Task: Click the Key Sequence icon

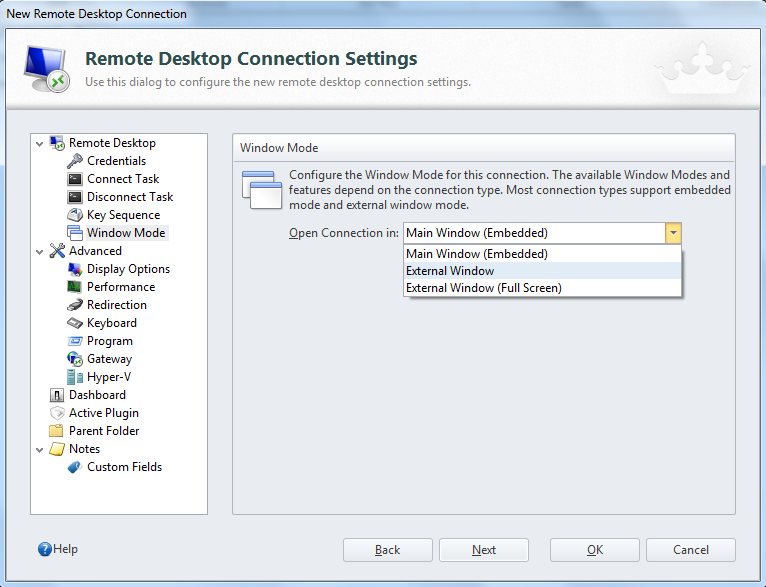Action: coord(75,215)
